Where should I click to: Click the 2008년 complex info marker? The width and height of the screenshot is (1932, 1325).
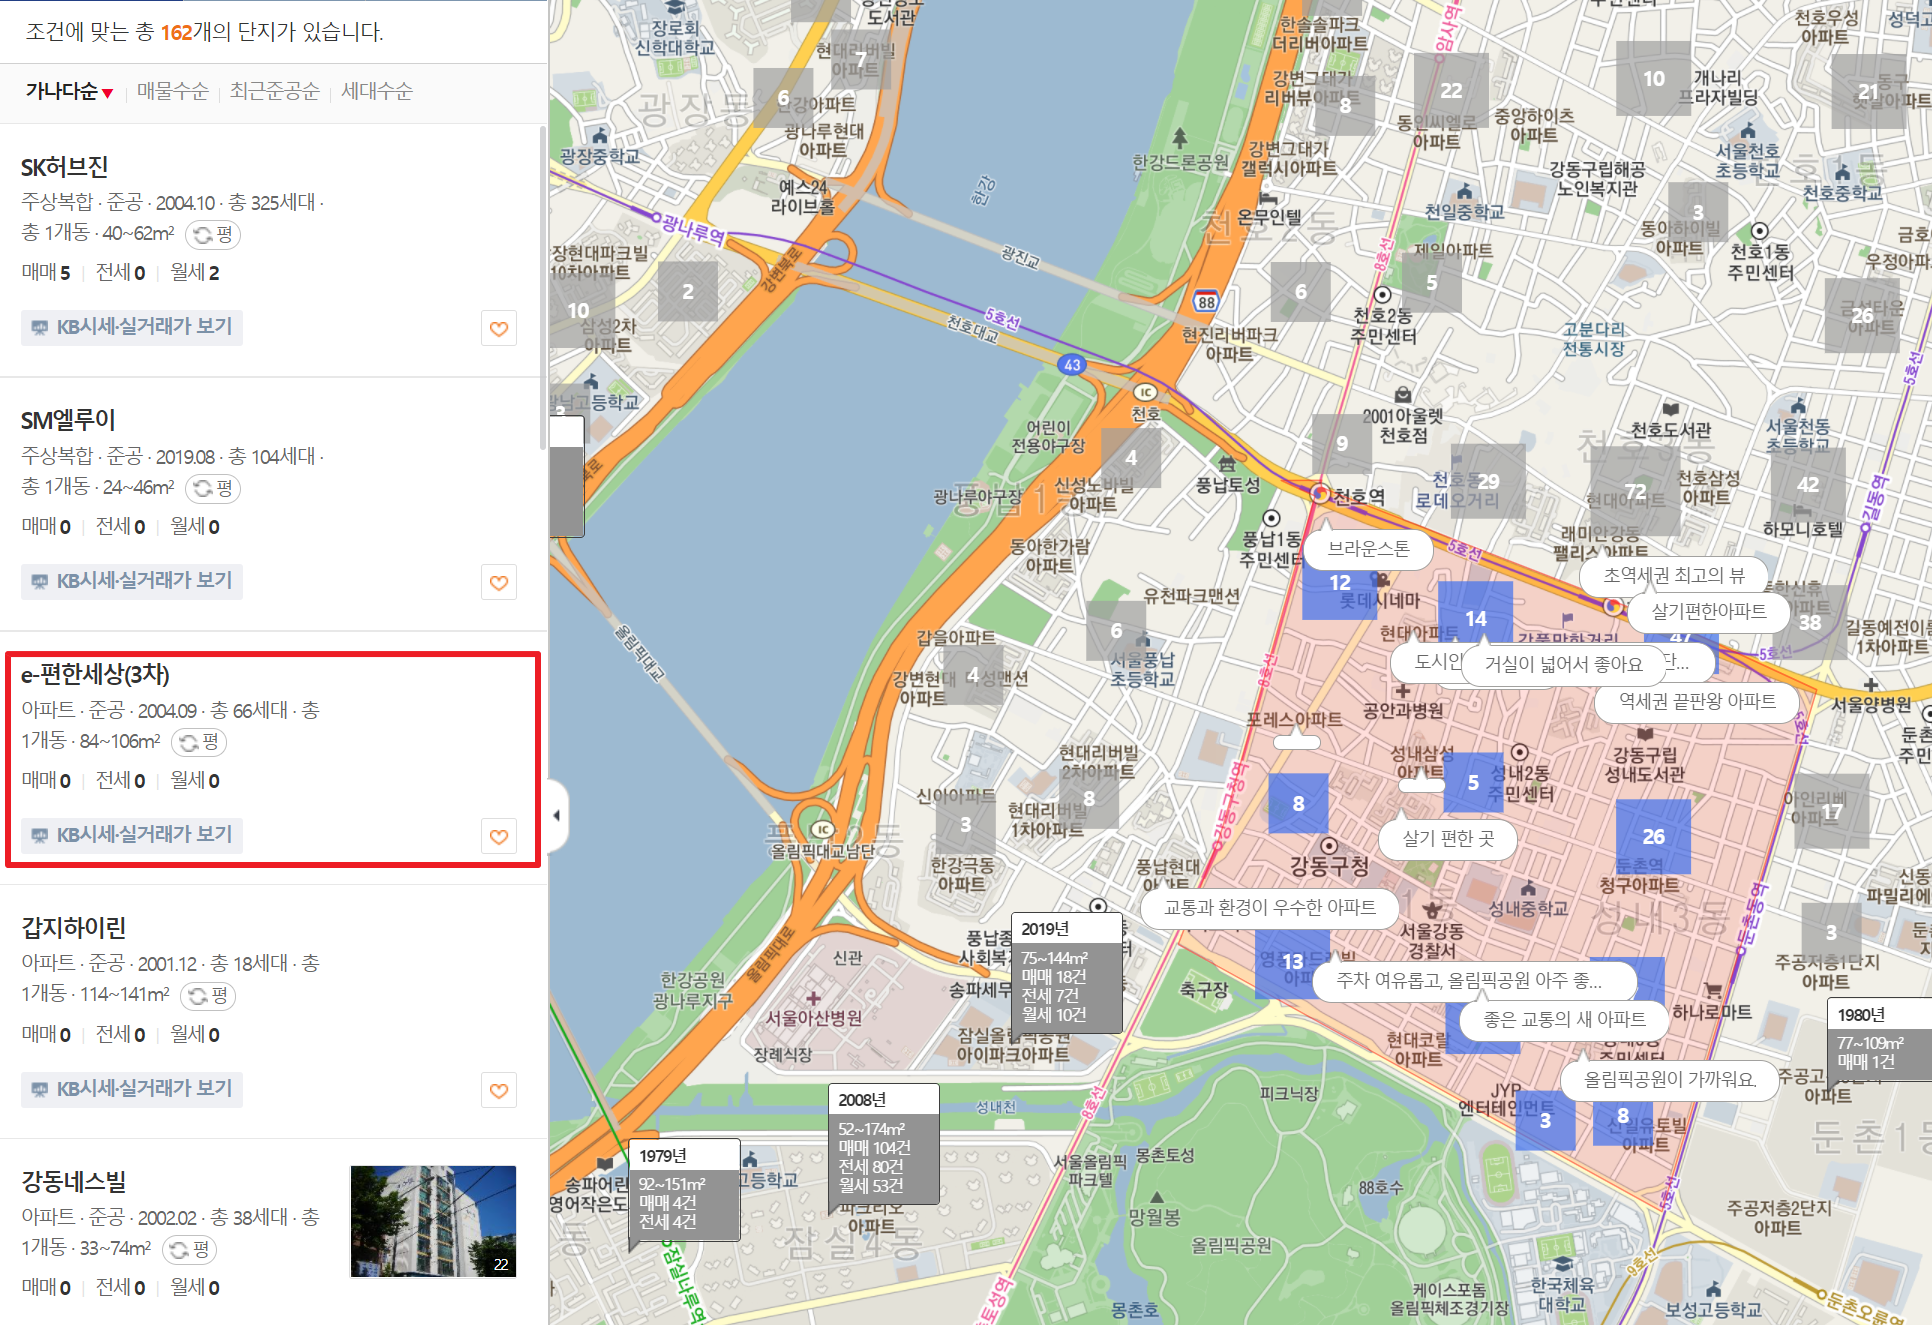(x=883, y=1143)
